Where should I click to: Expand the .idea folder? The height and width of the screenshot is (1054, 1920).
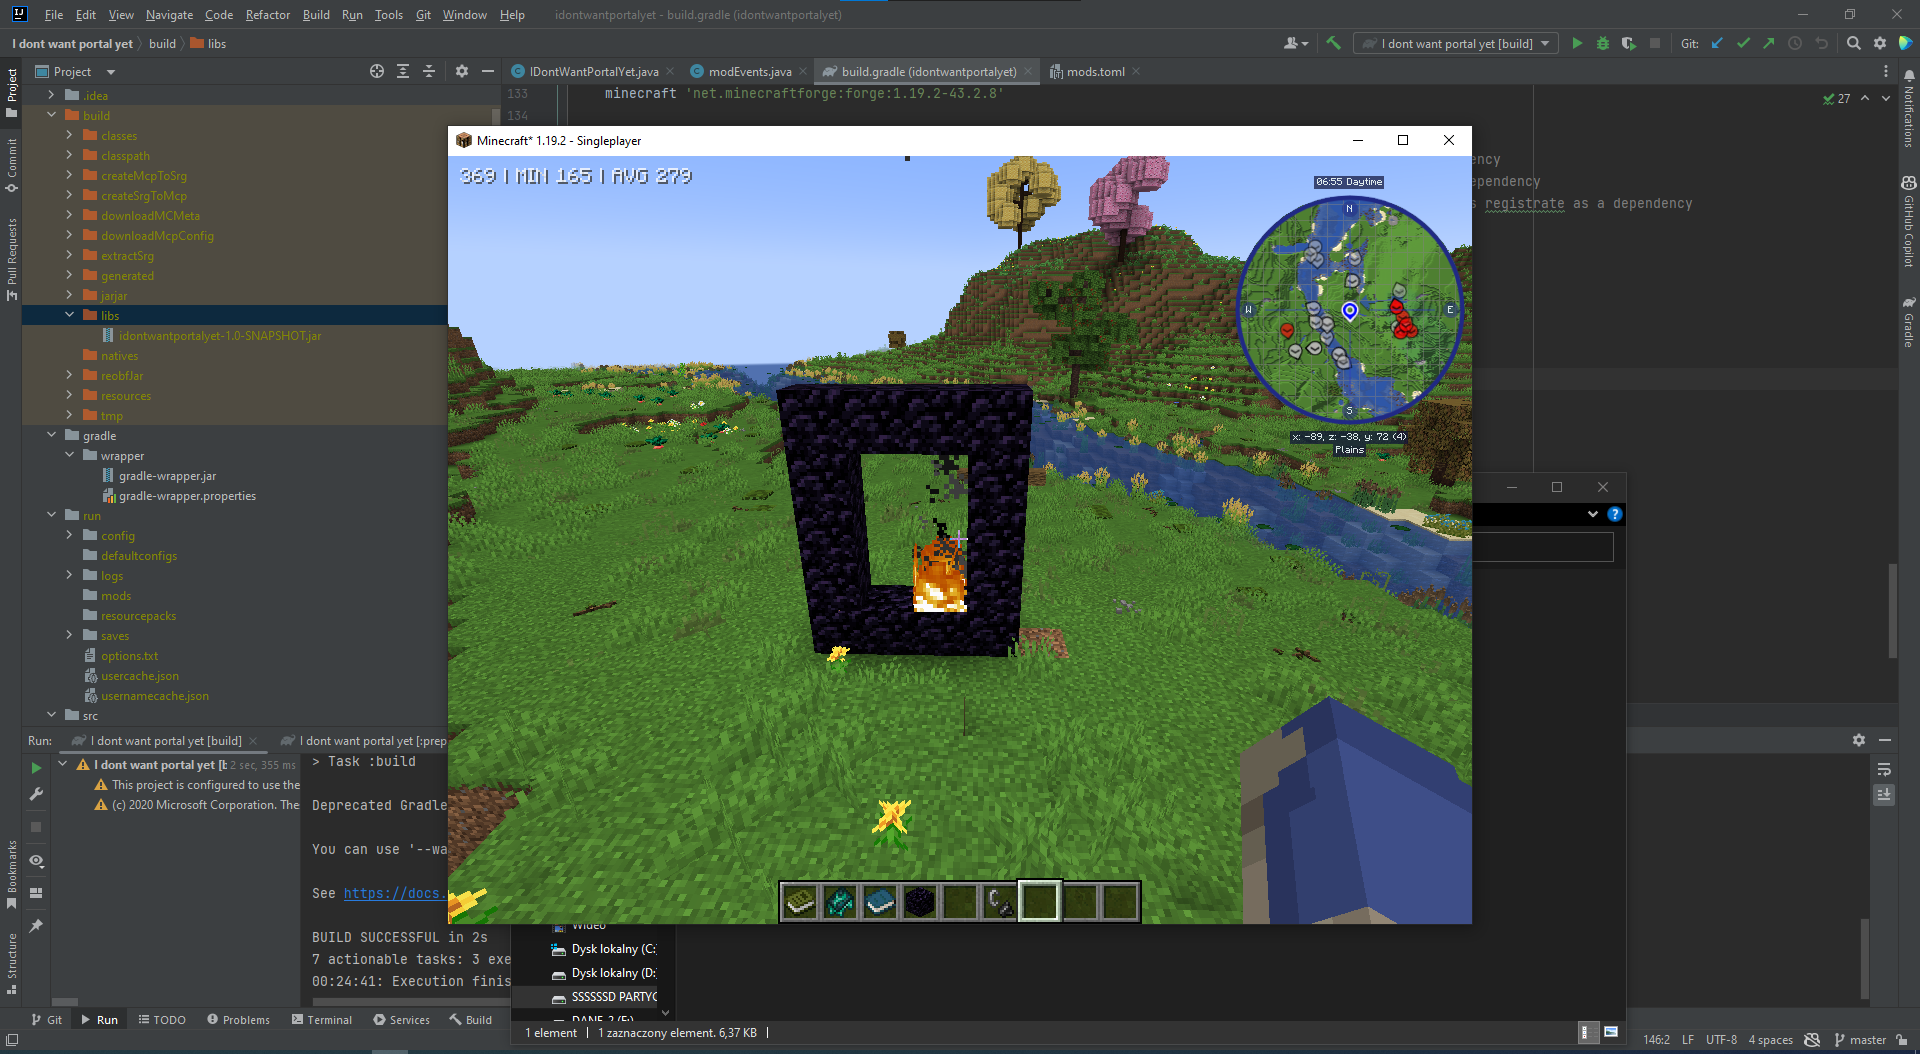click(51, 95)
